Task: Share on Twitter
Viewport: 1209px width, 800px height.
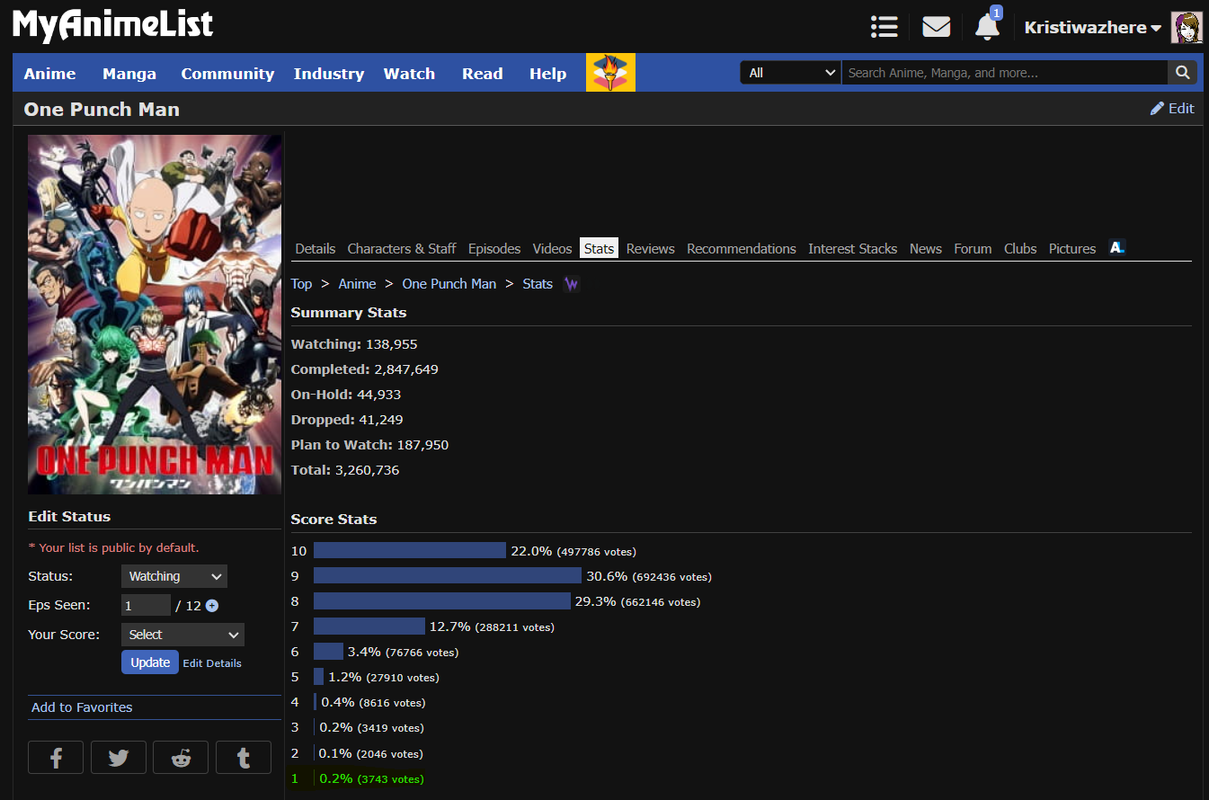Action: pyautogui.click(x=118, y=758)
